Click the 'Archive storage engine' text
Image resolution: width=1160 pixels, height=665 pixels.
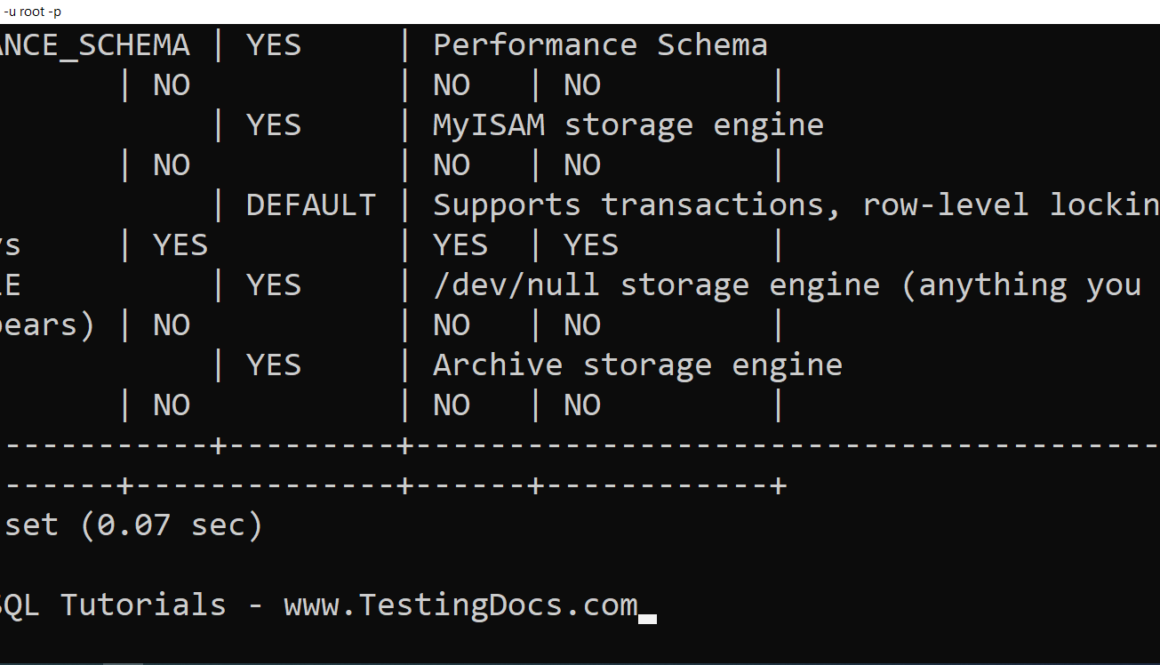[637, 365]
